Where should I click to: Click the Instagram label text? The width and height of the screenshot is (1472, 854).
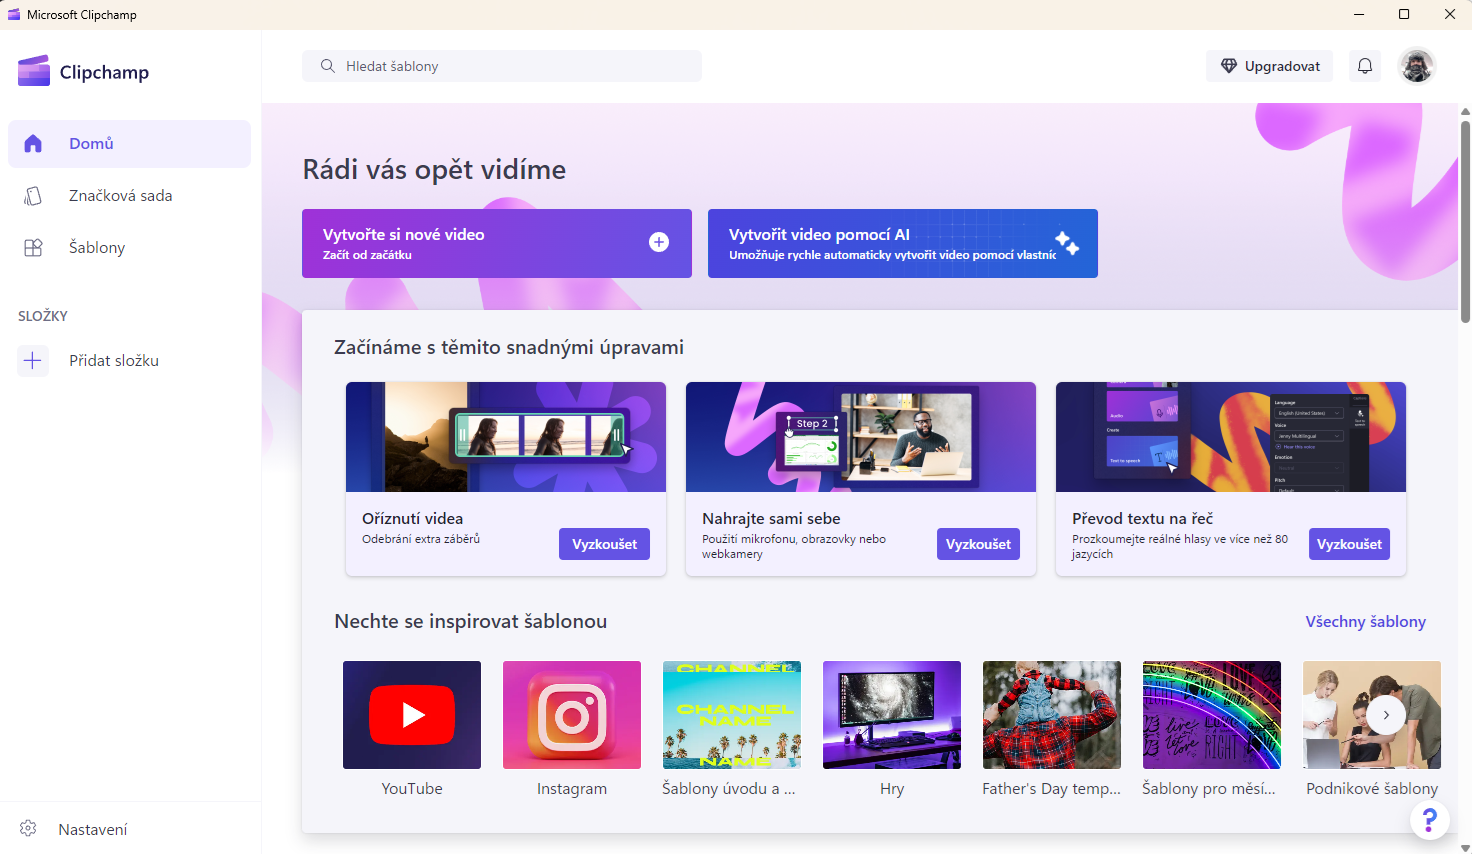pos(572,789)
